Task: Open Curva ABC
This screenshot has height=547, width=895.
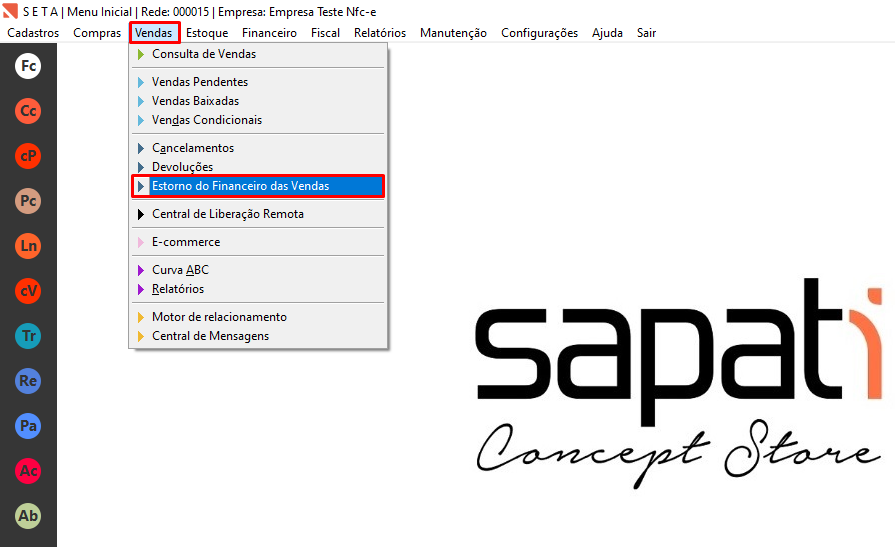Action: [258, 270]
